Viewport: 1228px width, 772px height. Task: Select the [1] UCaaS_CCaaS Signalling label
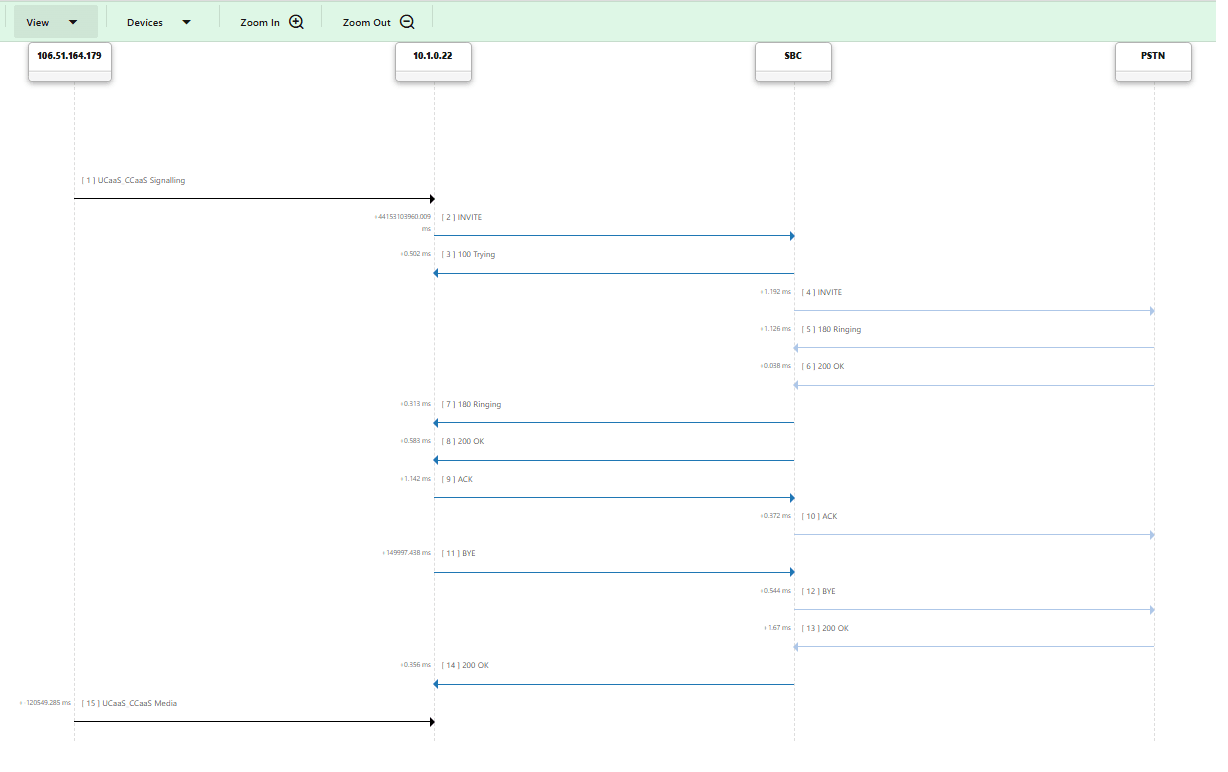[x=134, y=180]
